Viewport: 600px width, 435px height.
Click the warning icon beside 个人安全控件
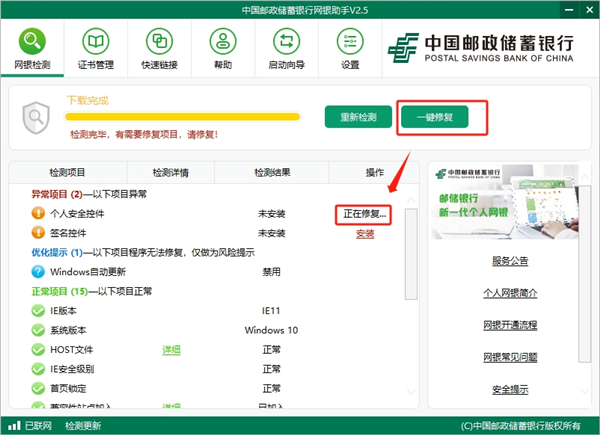coord(38,214)
